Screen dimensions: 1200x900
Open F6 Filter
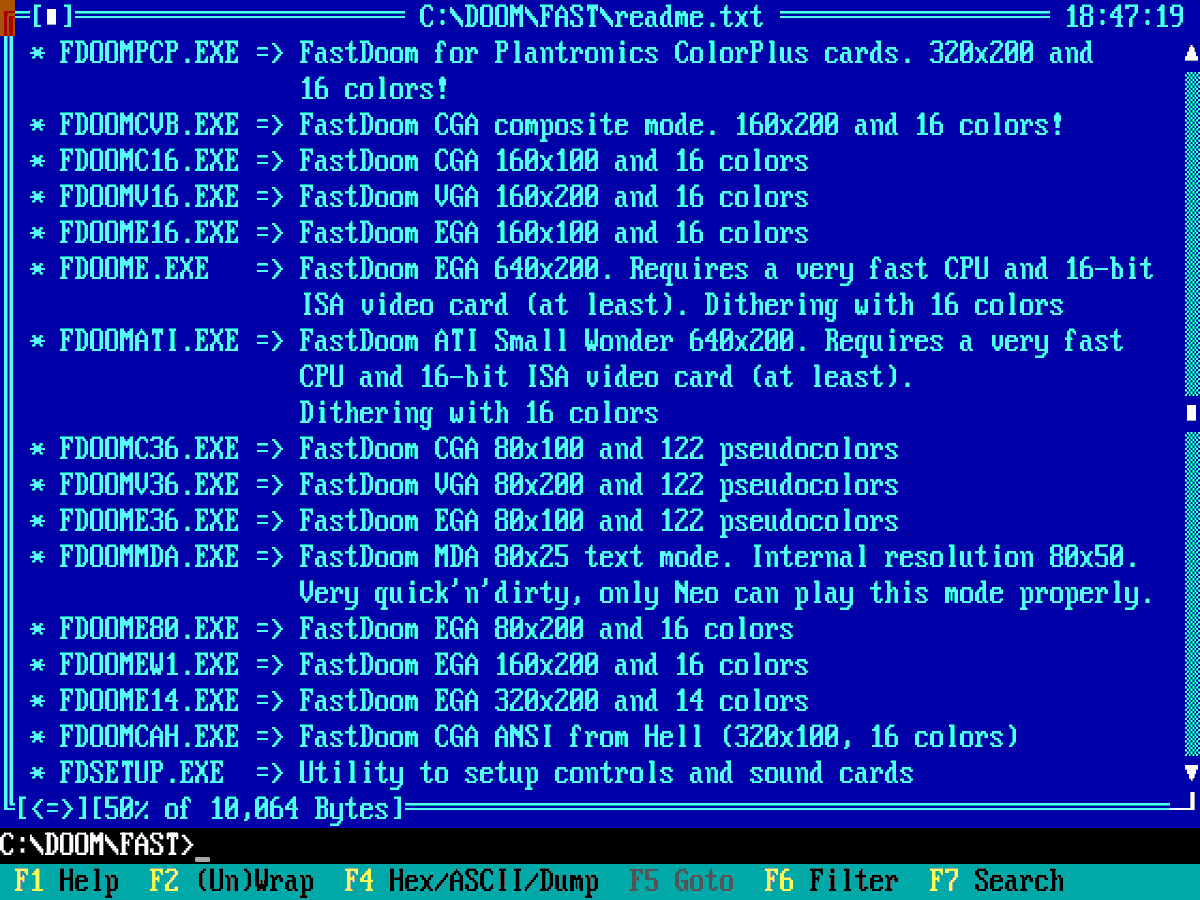tap(832, 881)
